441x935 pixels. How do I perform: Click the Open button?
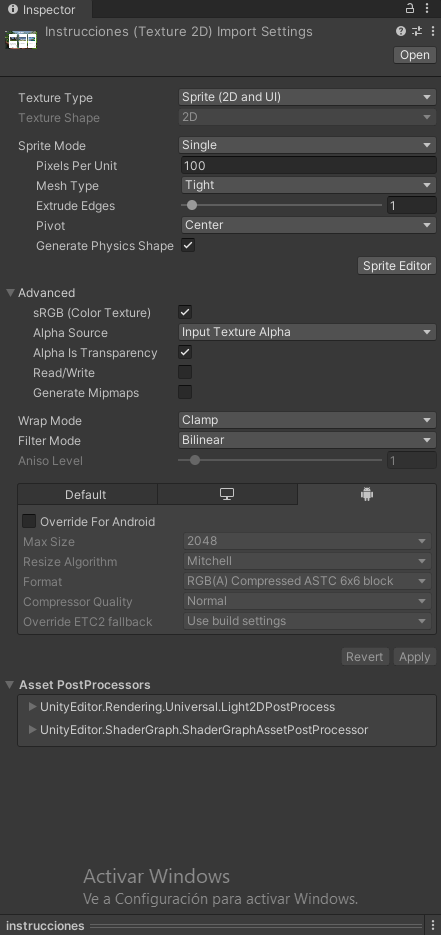tap(415, 55)
